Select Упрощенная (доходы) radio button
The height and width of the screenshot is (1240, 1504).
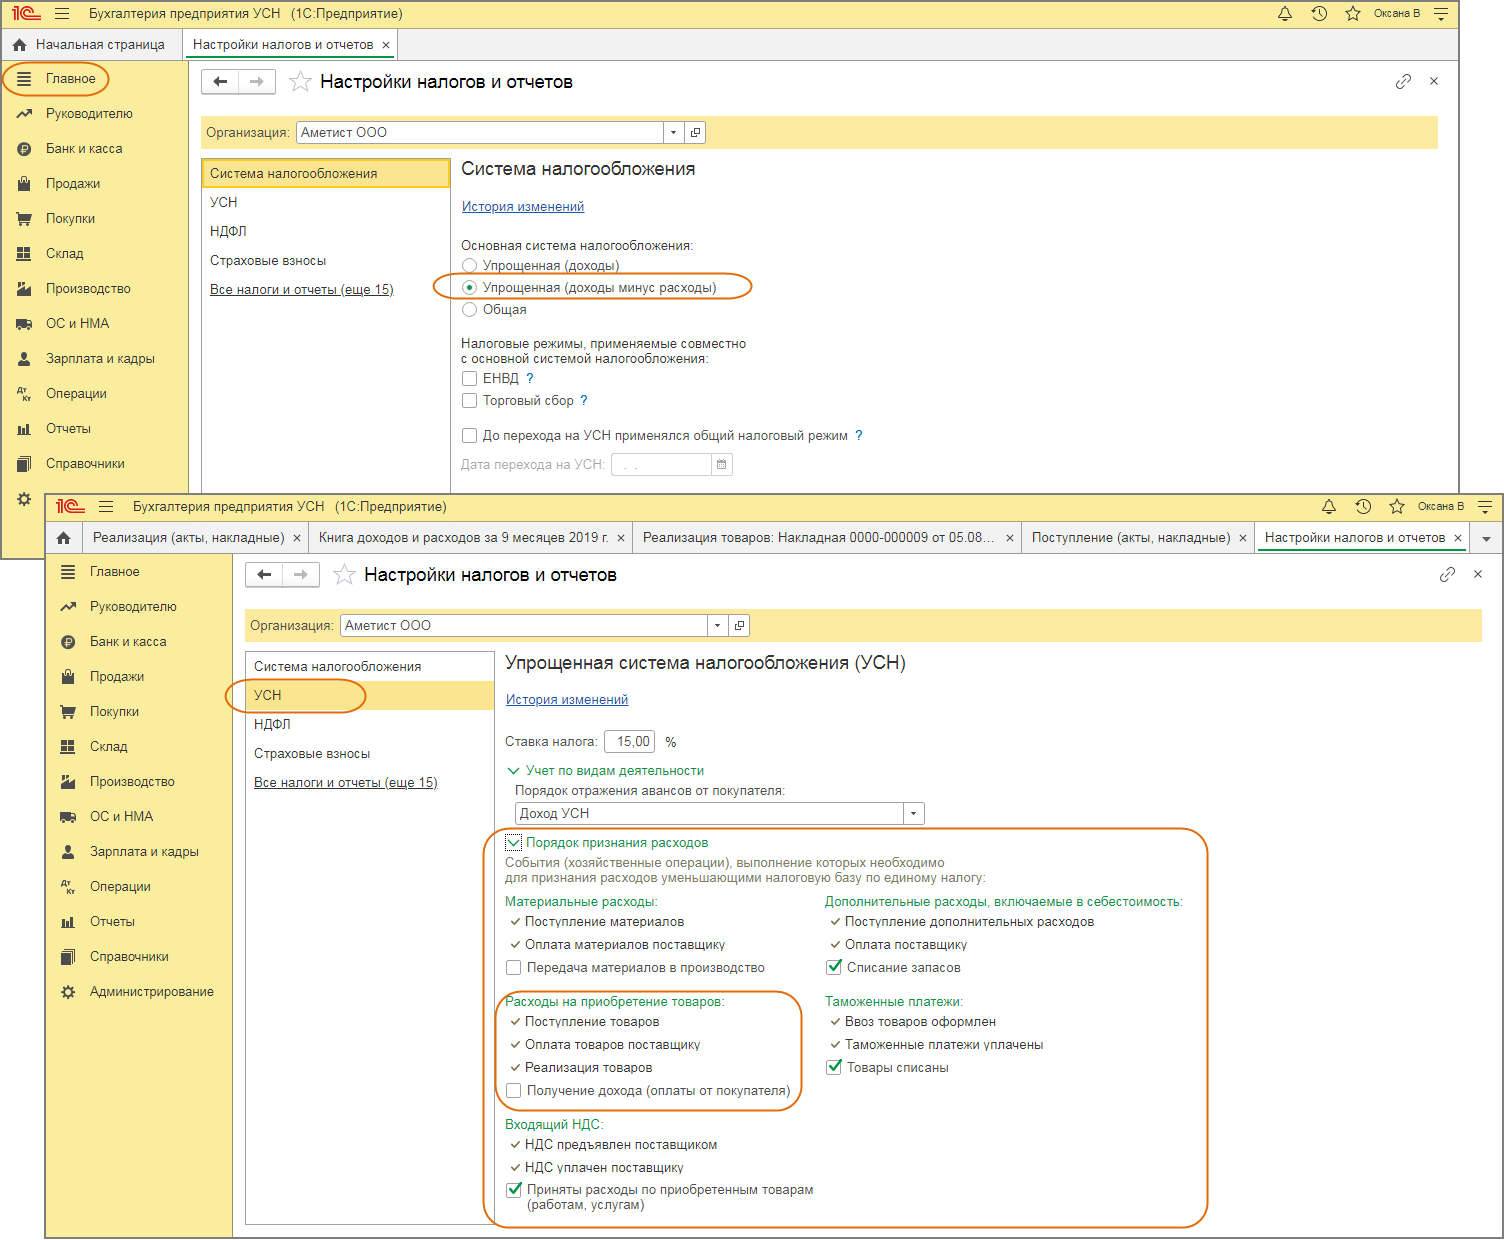470,266
